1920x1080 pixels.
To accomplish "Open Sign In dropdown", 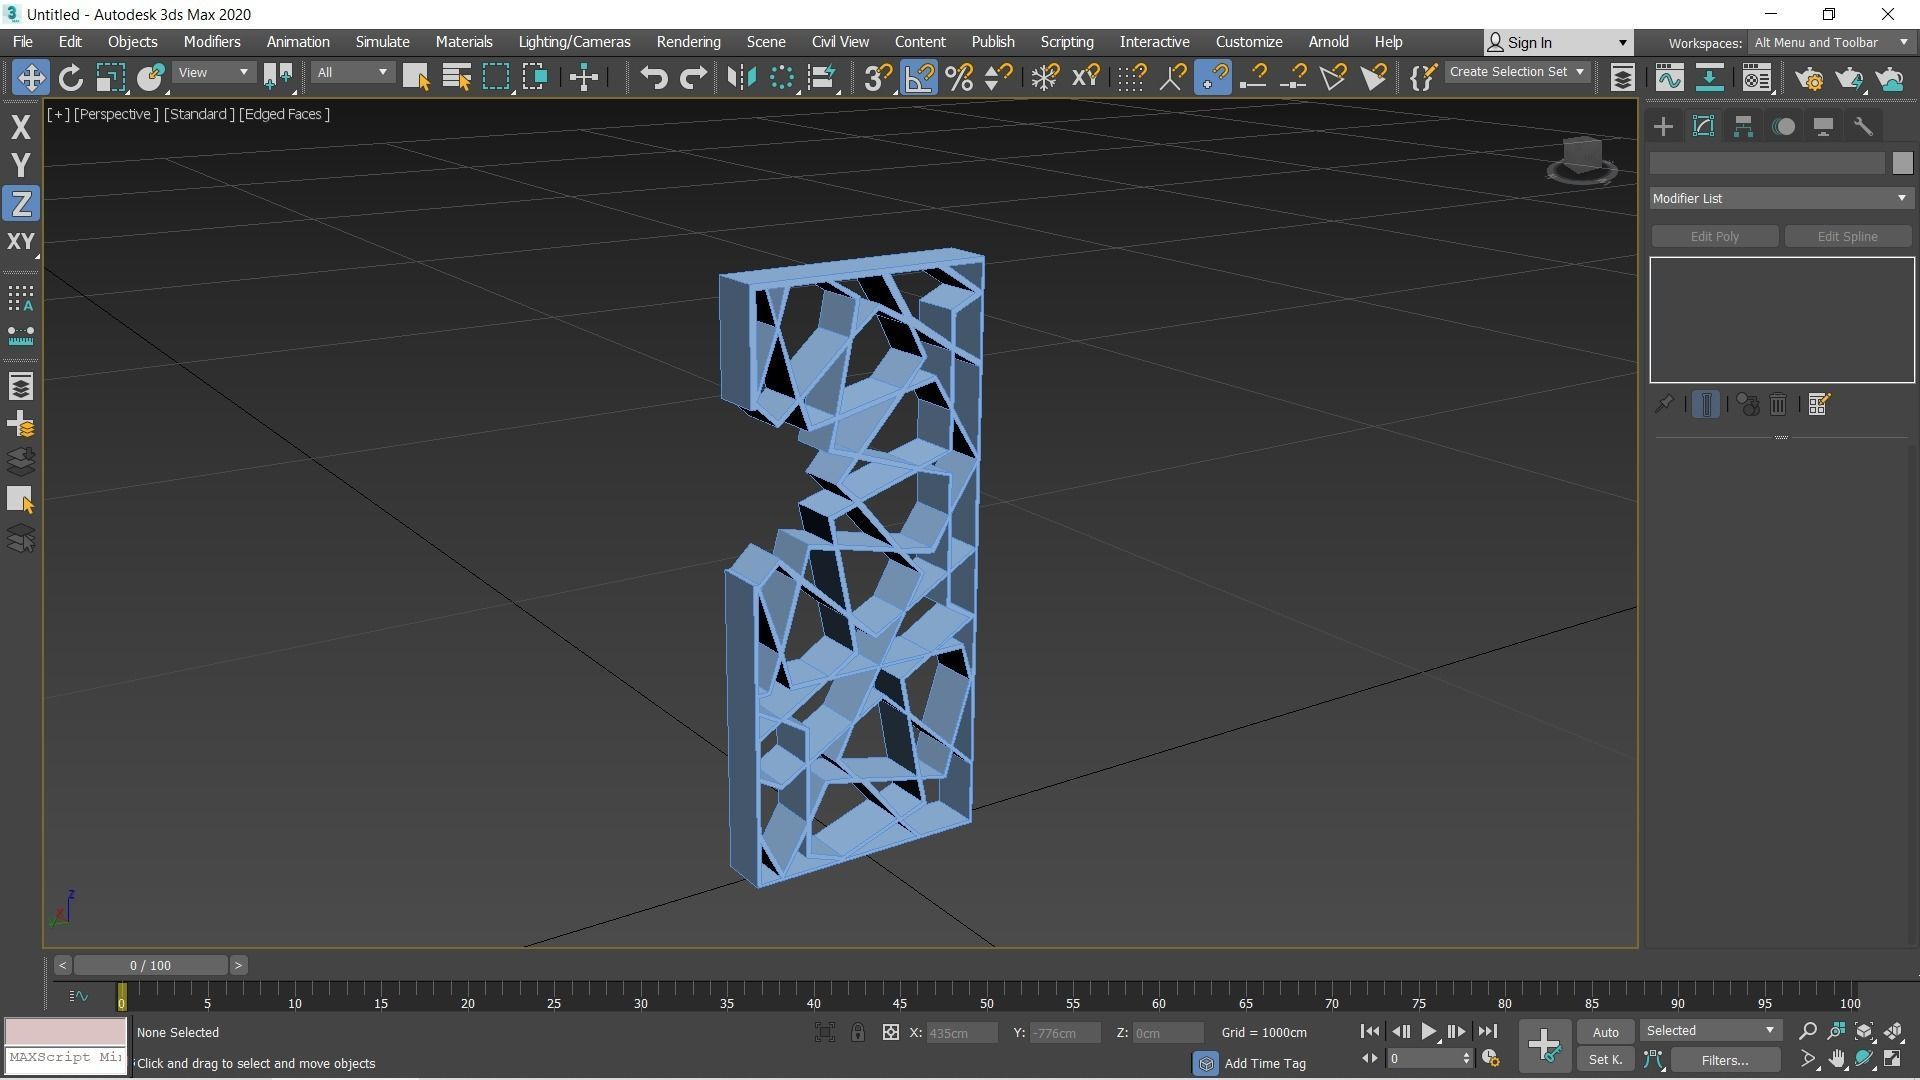I will (1558, 42).
